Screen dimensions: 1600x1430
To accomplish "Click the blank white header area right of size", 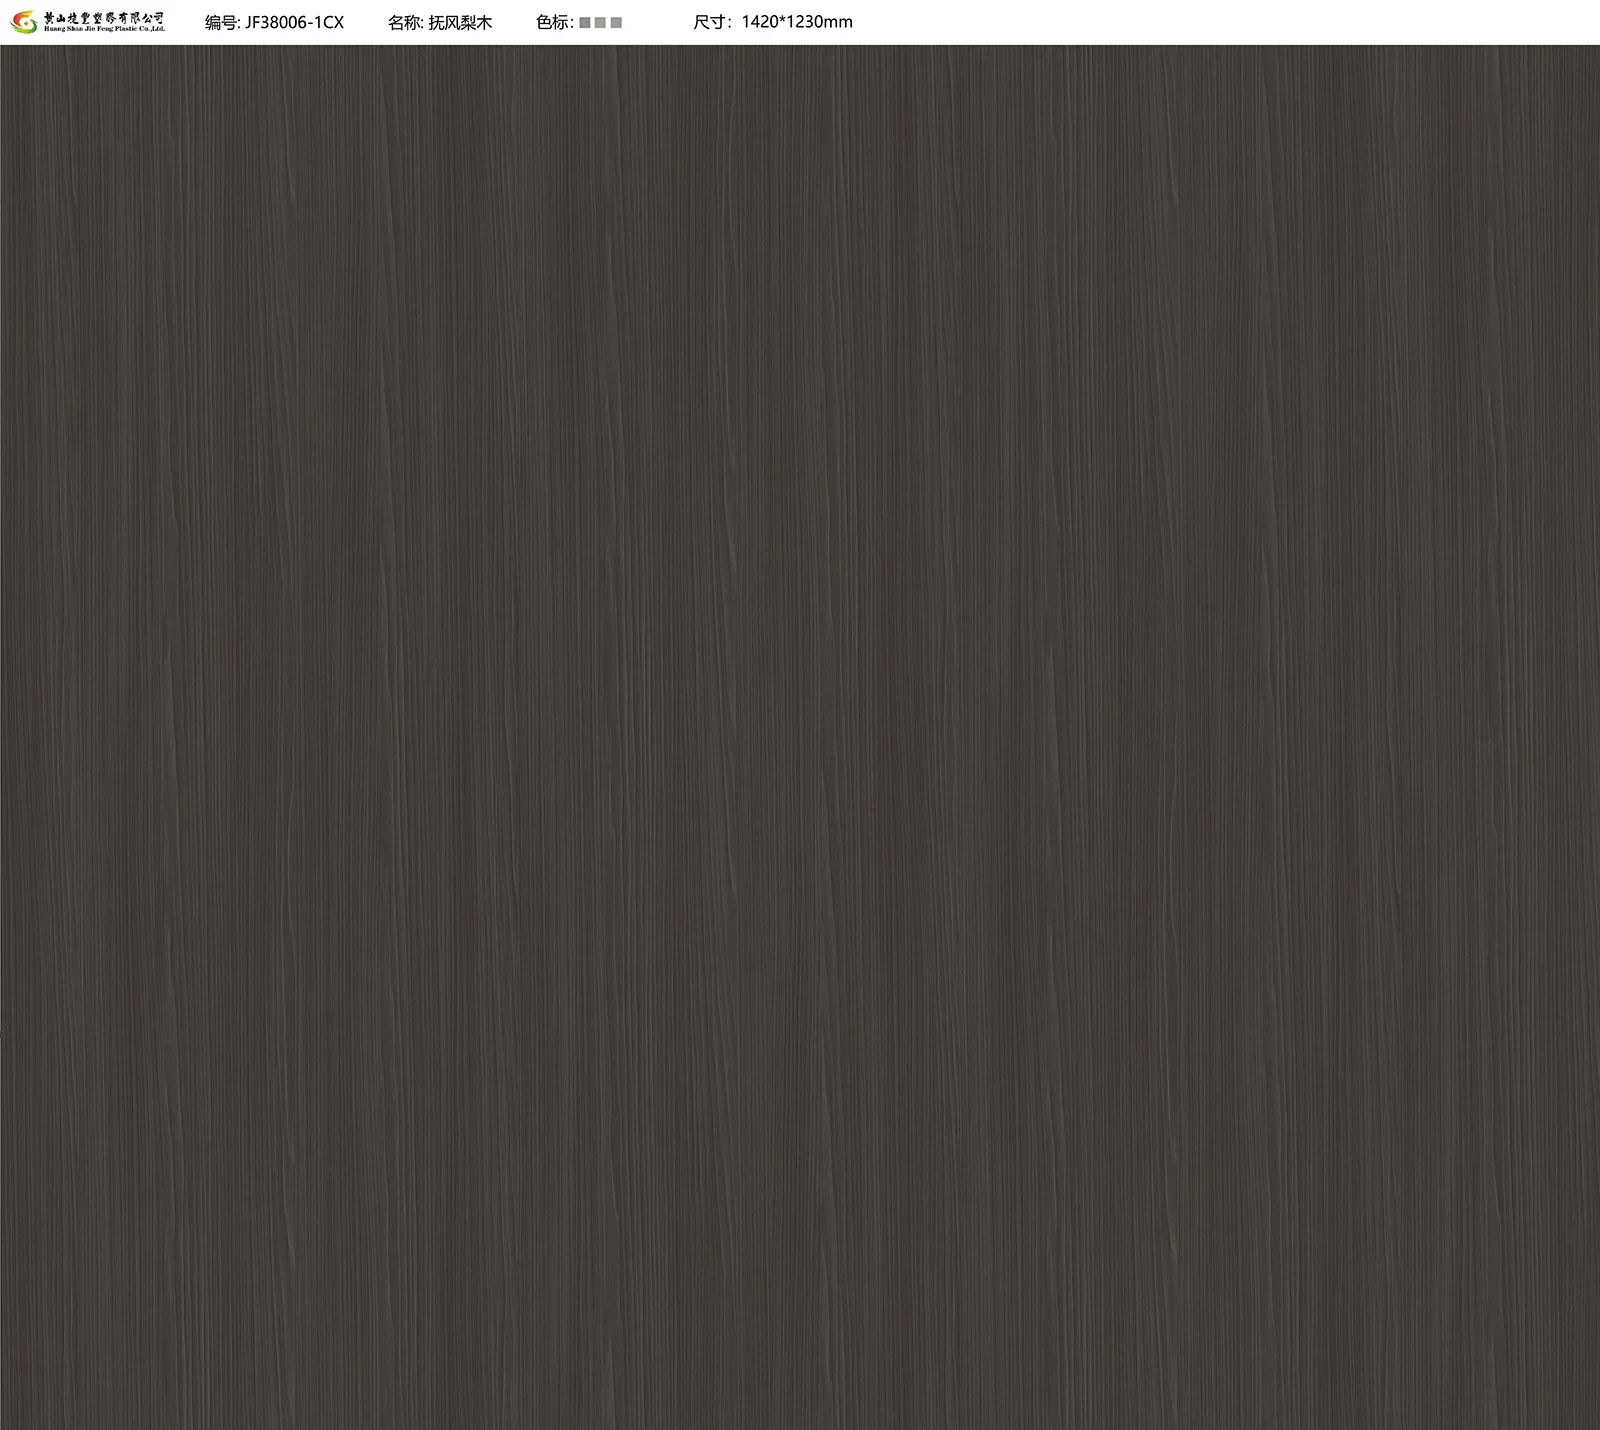I will 1200,22.
